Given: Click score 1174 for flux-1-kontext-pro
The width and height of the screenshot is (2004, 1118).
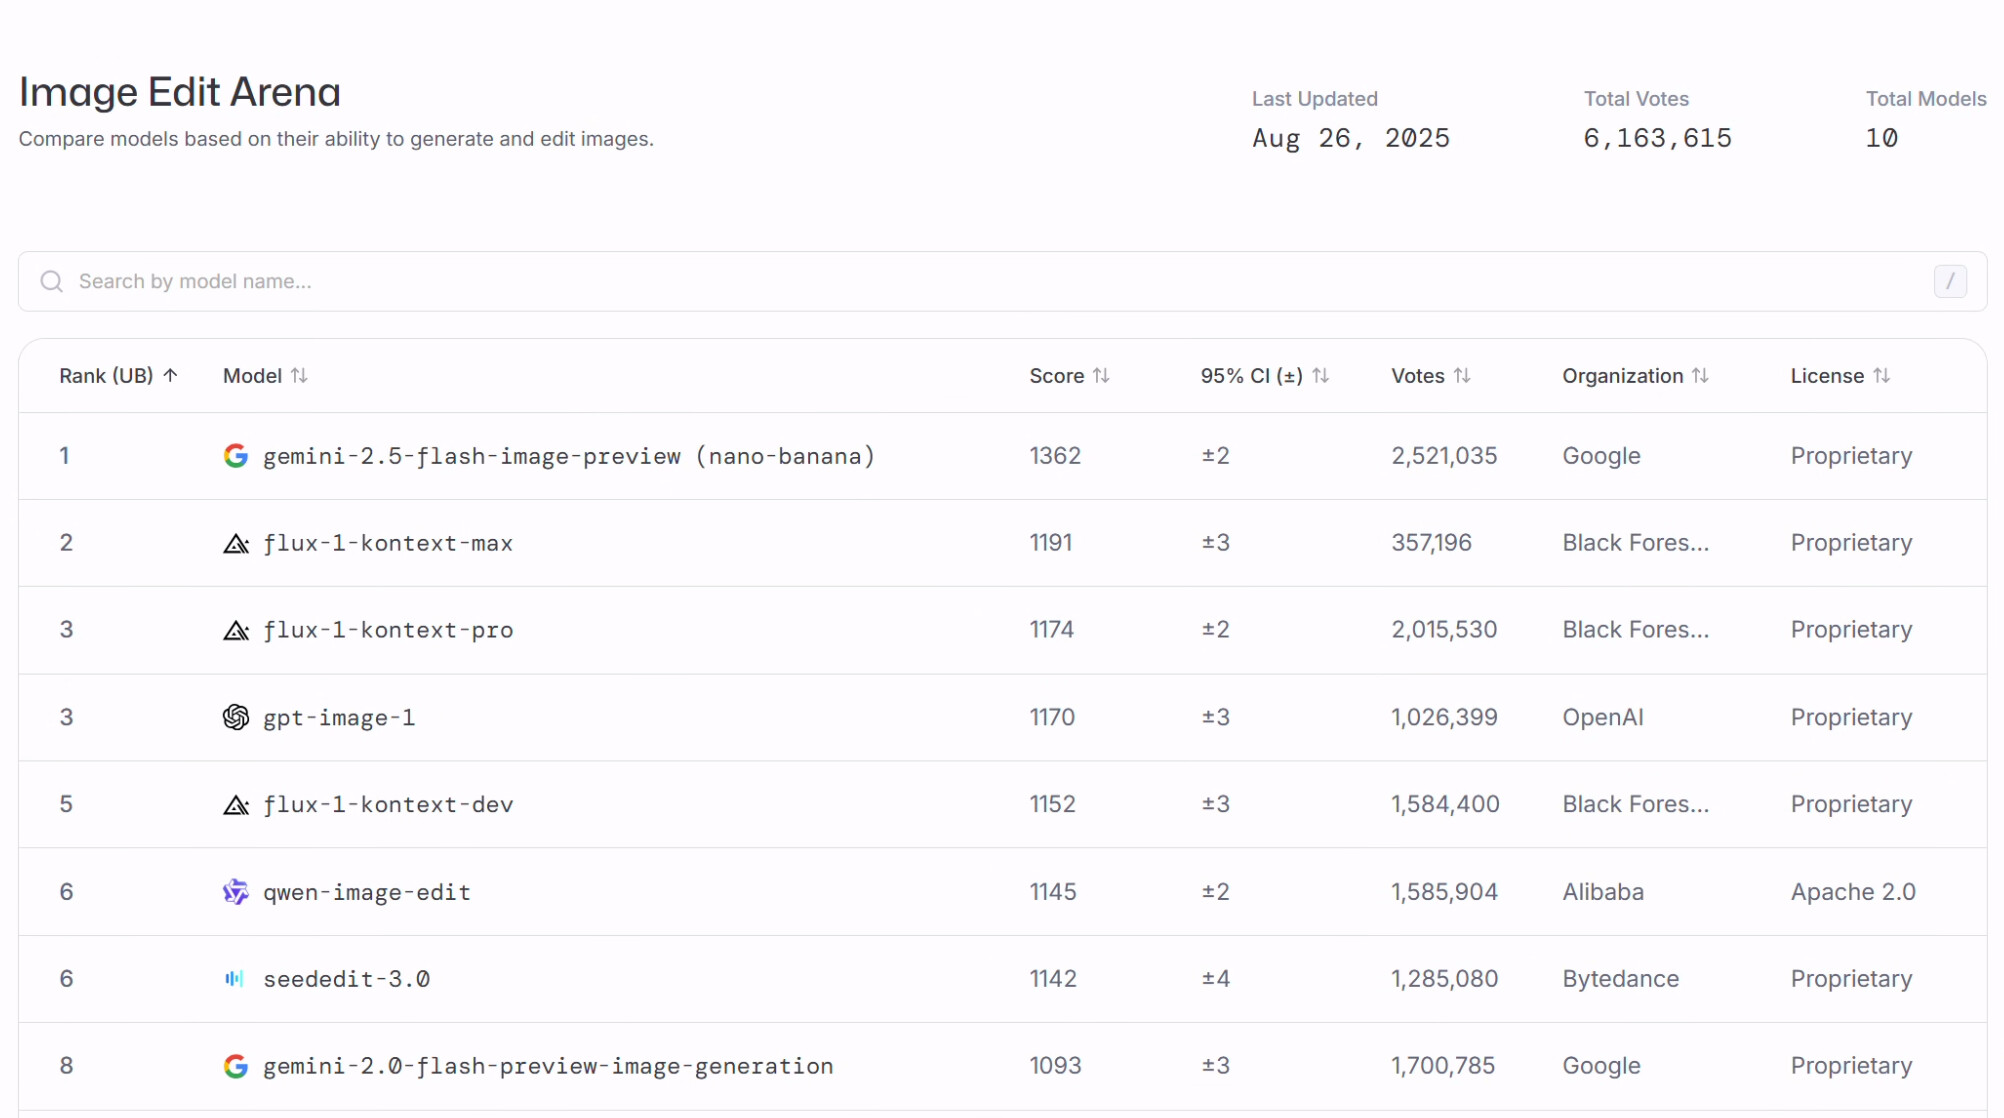Looking at the screenshot, I should click(x=1052, y=630).
